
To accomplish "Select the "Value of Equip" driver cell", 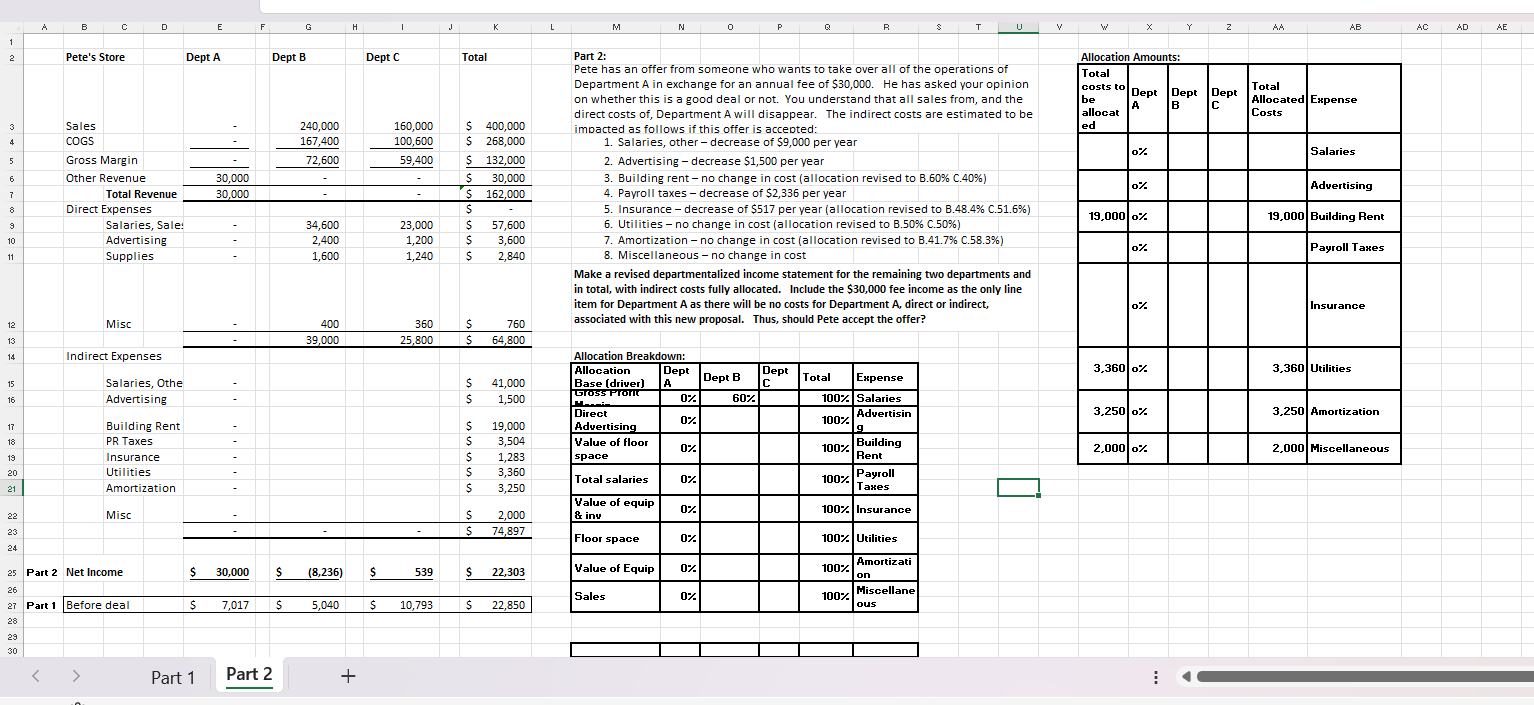I will click(615, 568).
